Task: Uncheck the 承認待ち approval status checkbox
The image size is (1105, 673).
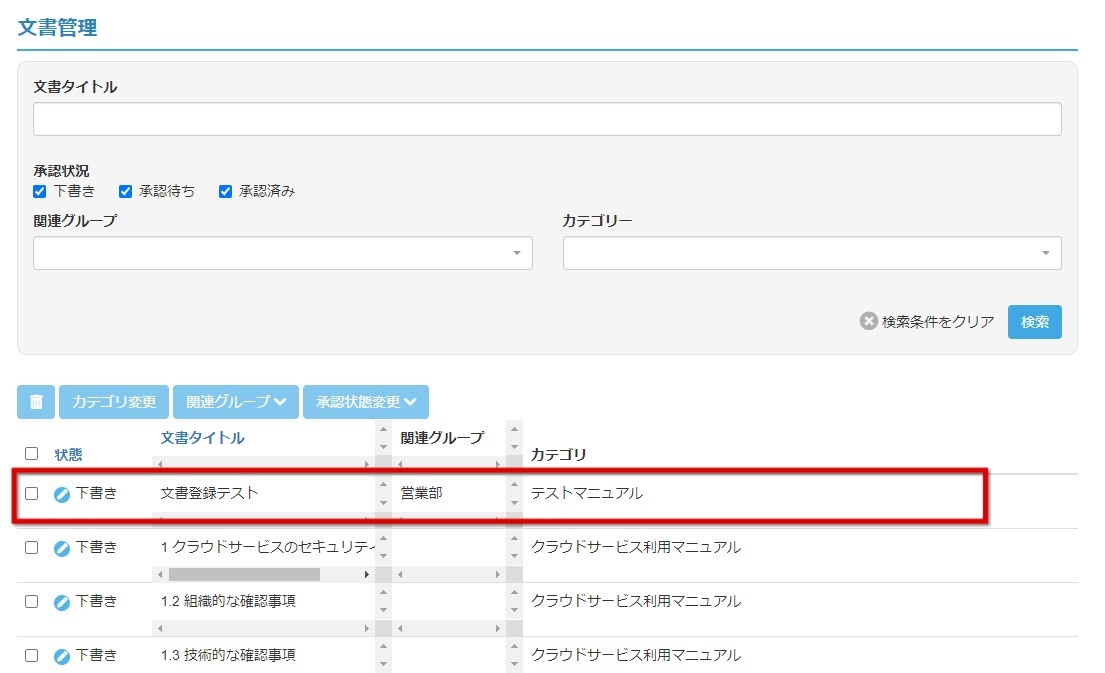Action: click(125, 192)
